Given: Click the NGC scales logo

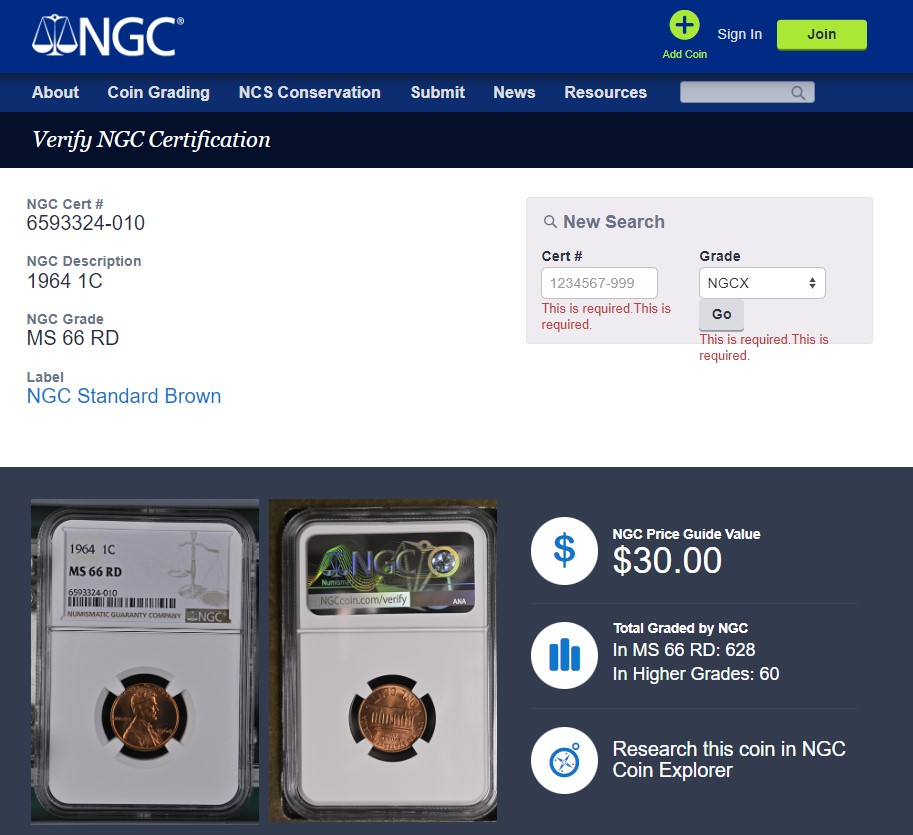Looking at the screenshot, I should [x=107, y=36].
